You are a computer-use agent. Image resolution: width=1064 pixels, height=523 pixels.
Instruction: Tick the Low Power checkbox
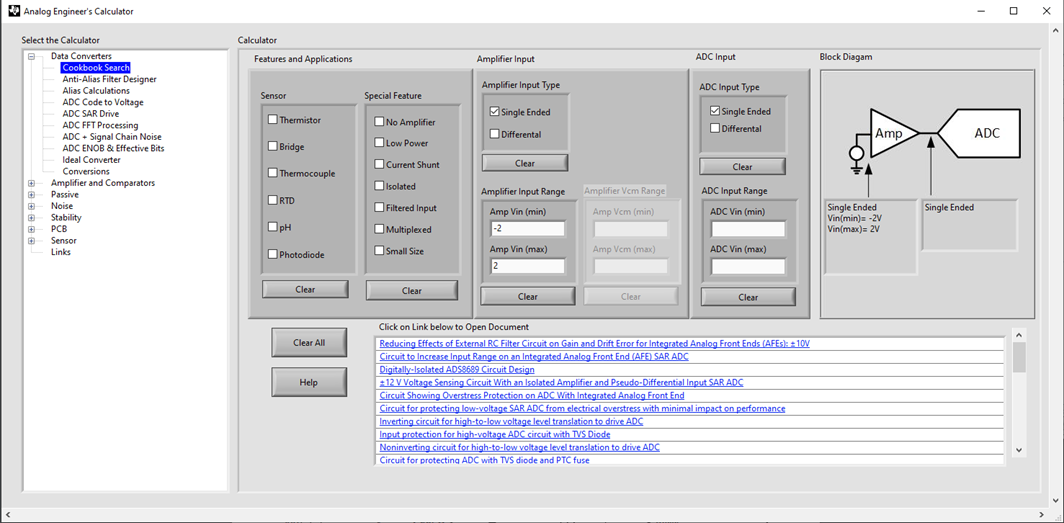[x=379, y=143]
